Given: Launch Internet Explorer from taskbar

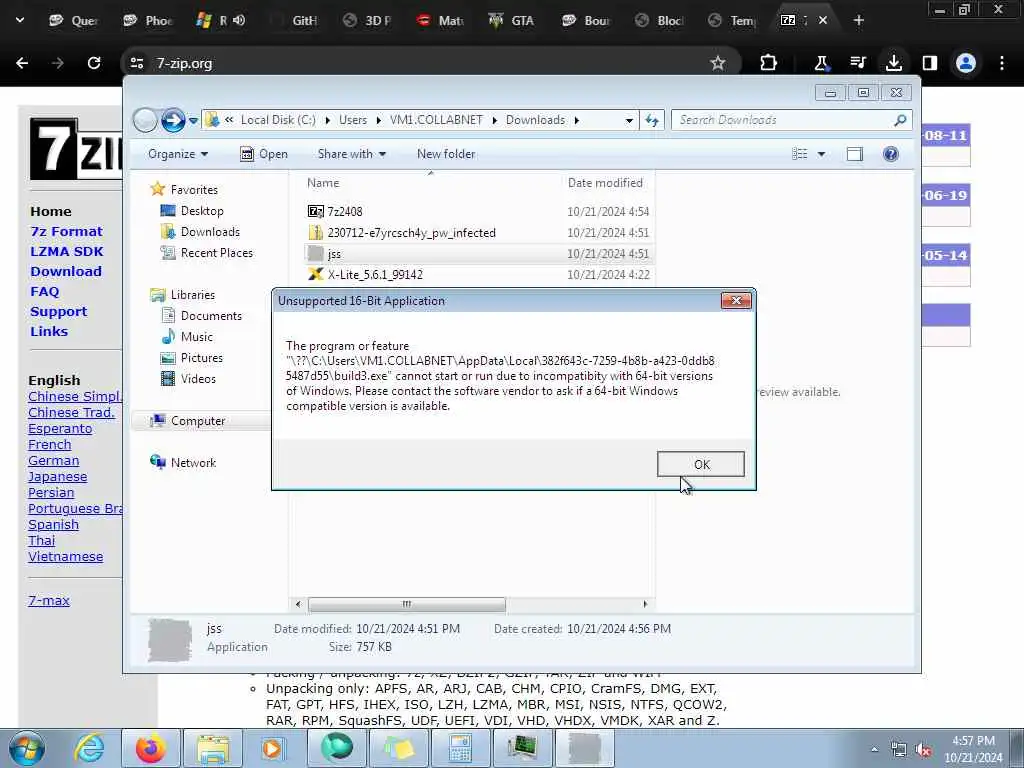Looking at the screenshot, I should [88, 748].
